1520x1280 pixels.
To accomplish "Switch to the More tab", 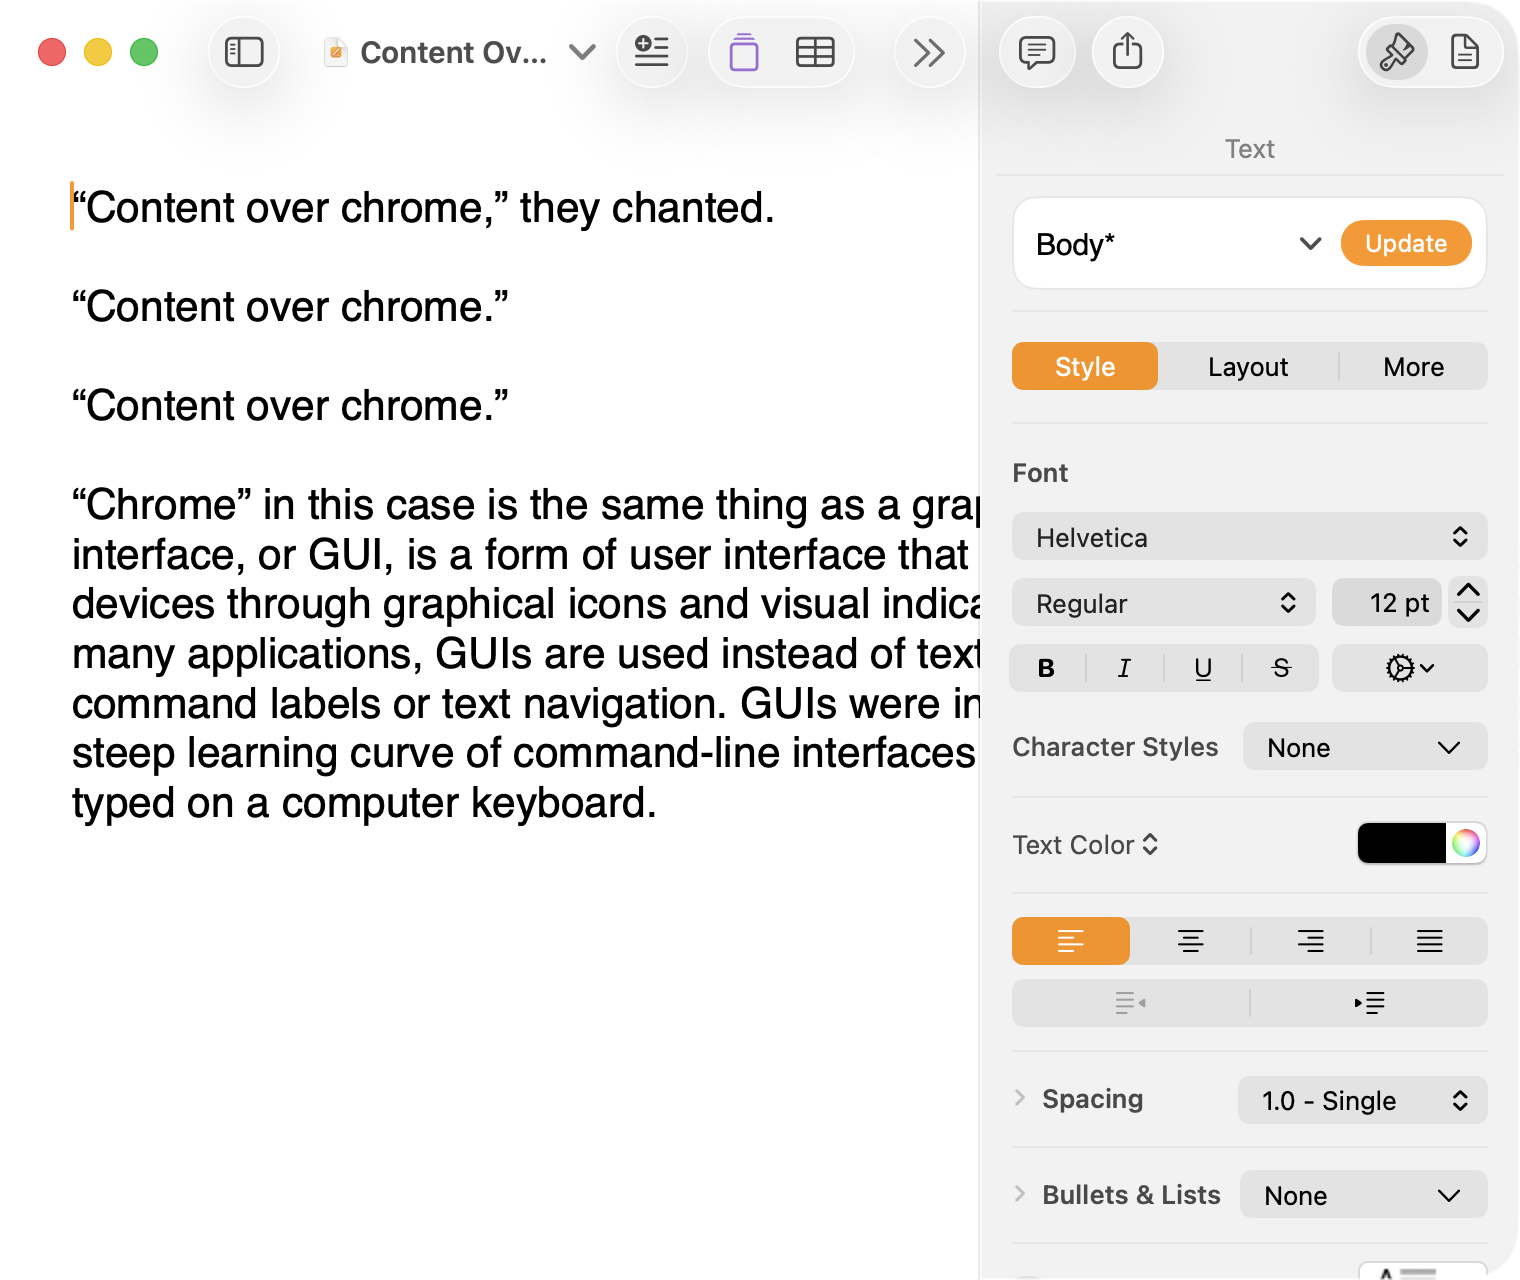I will [1413, 366].
